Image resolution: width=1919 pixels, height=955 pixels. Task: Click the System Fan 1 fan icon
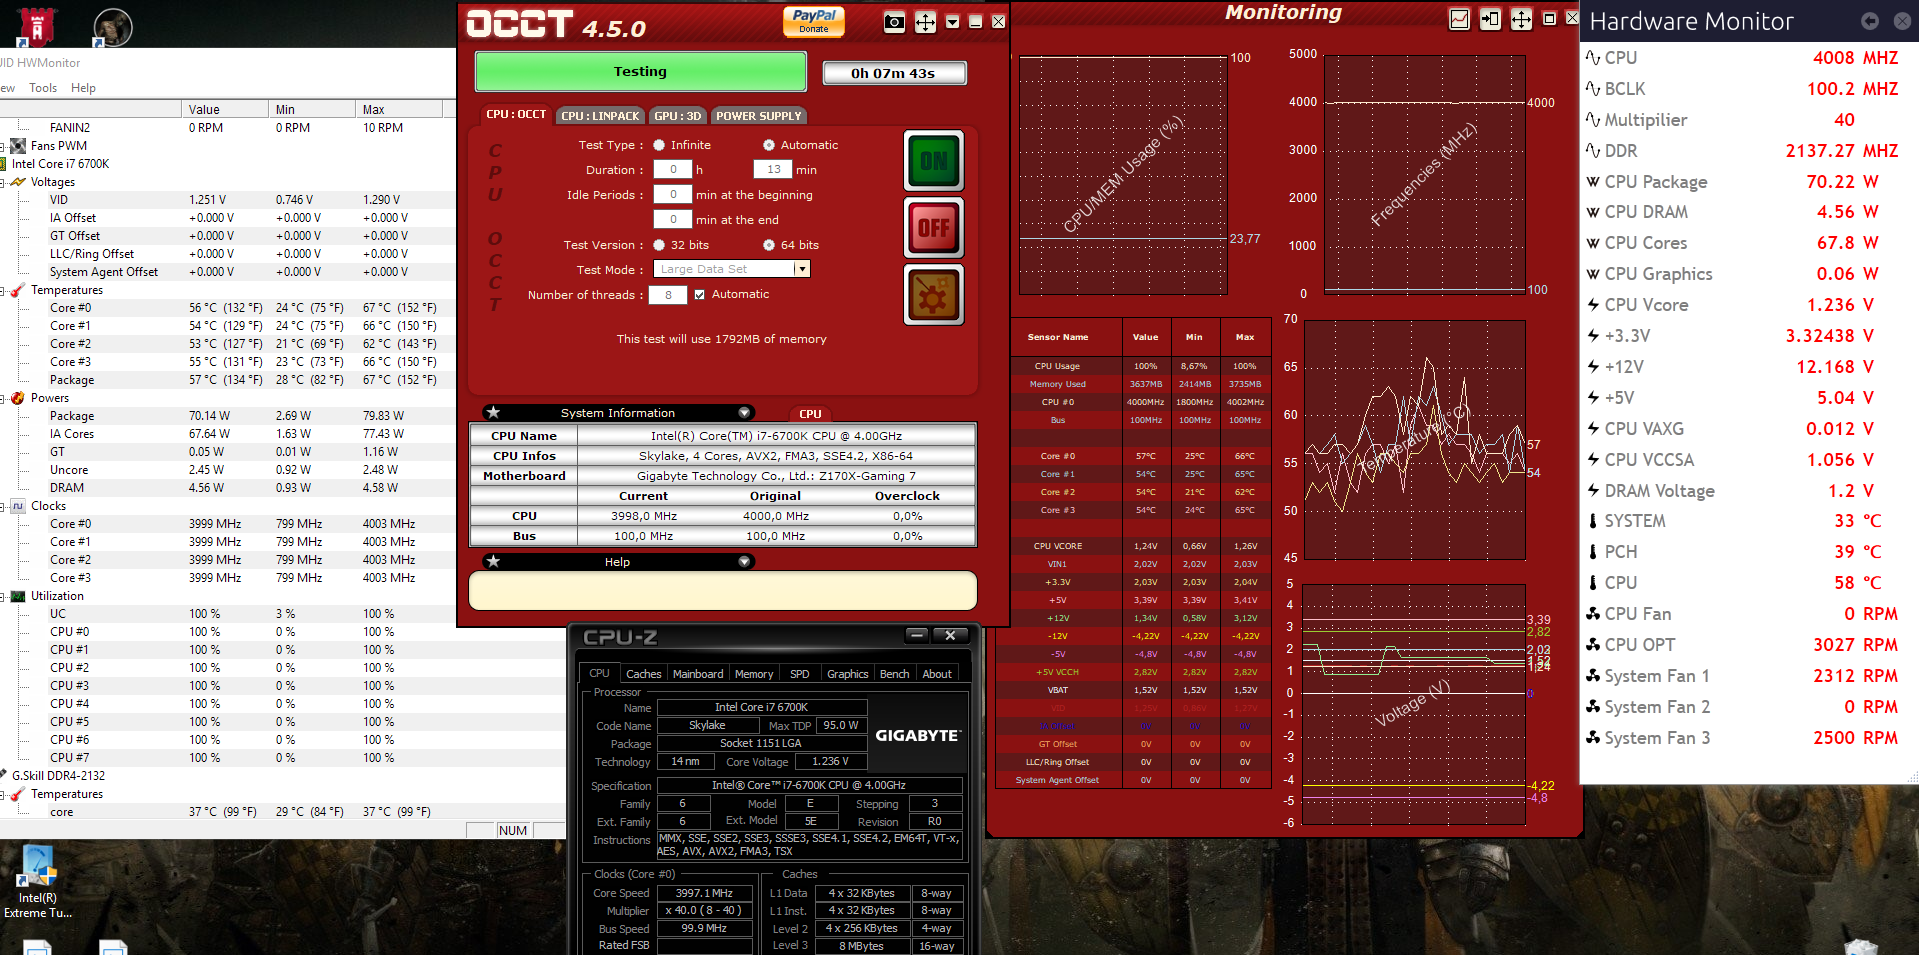1593,676
